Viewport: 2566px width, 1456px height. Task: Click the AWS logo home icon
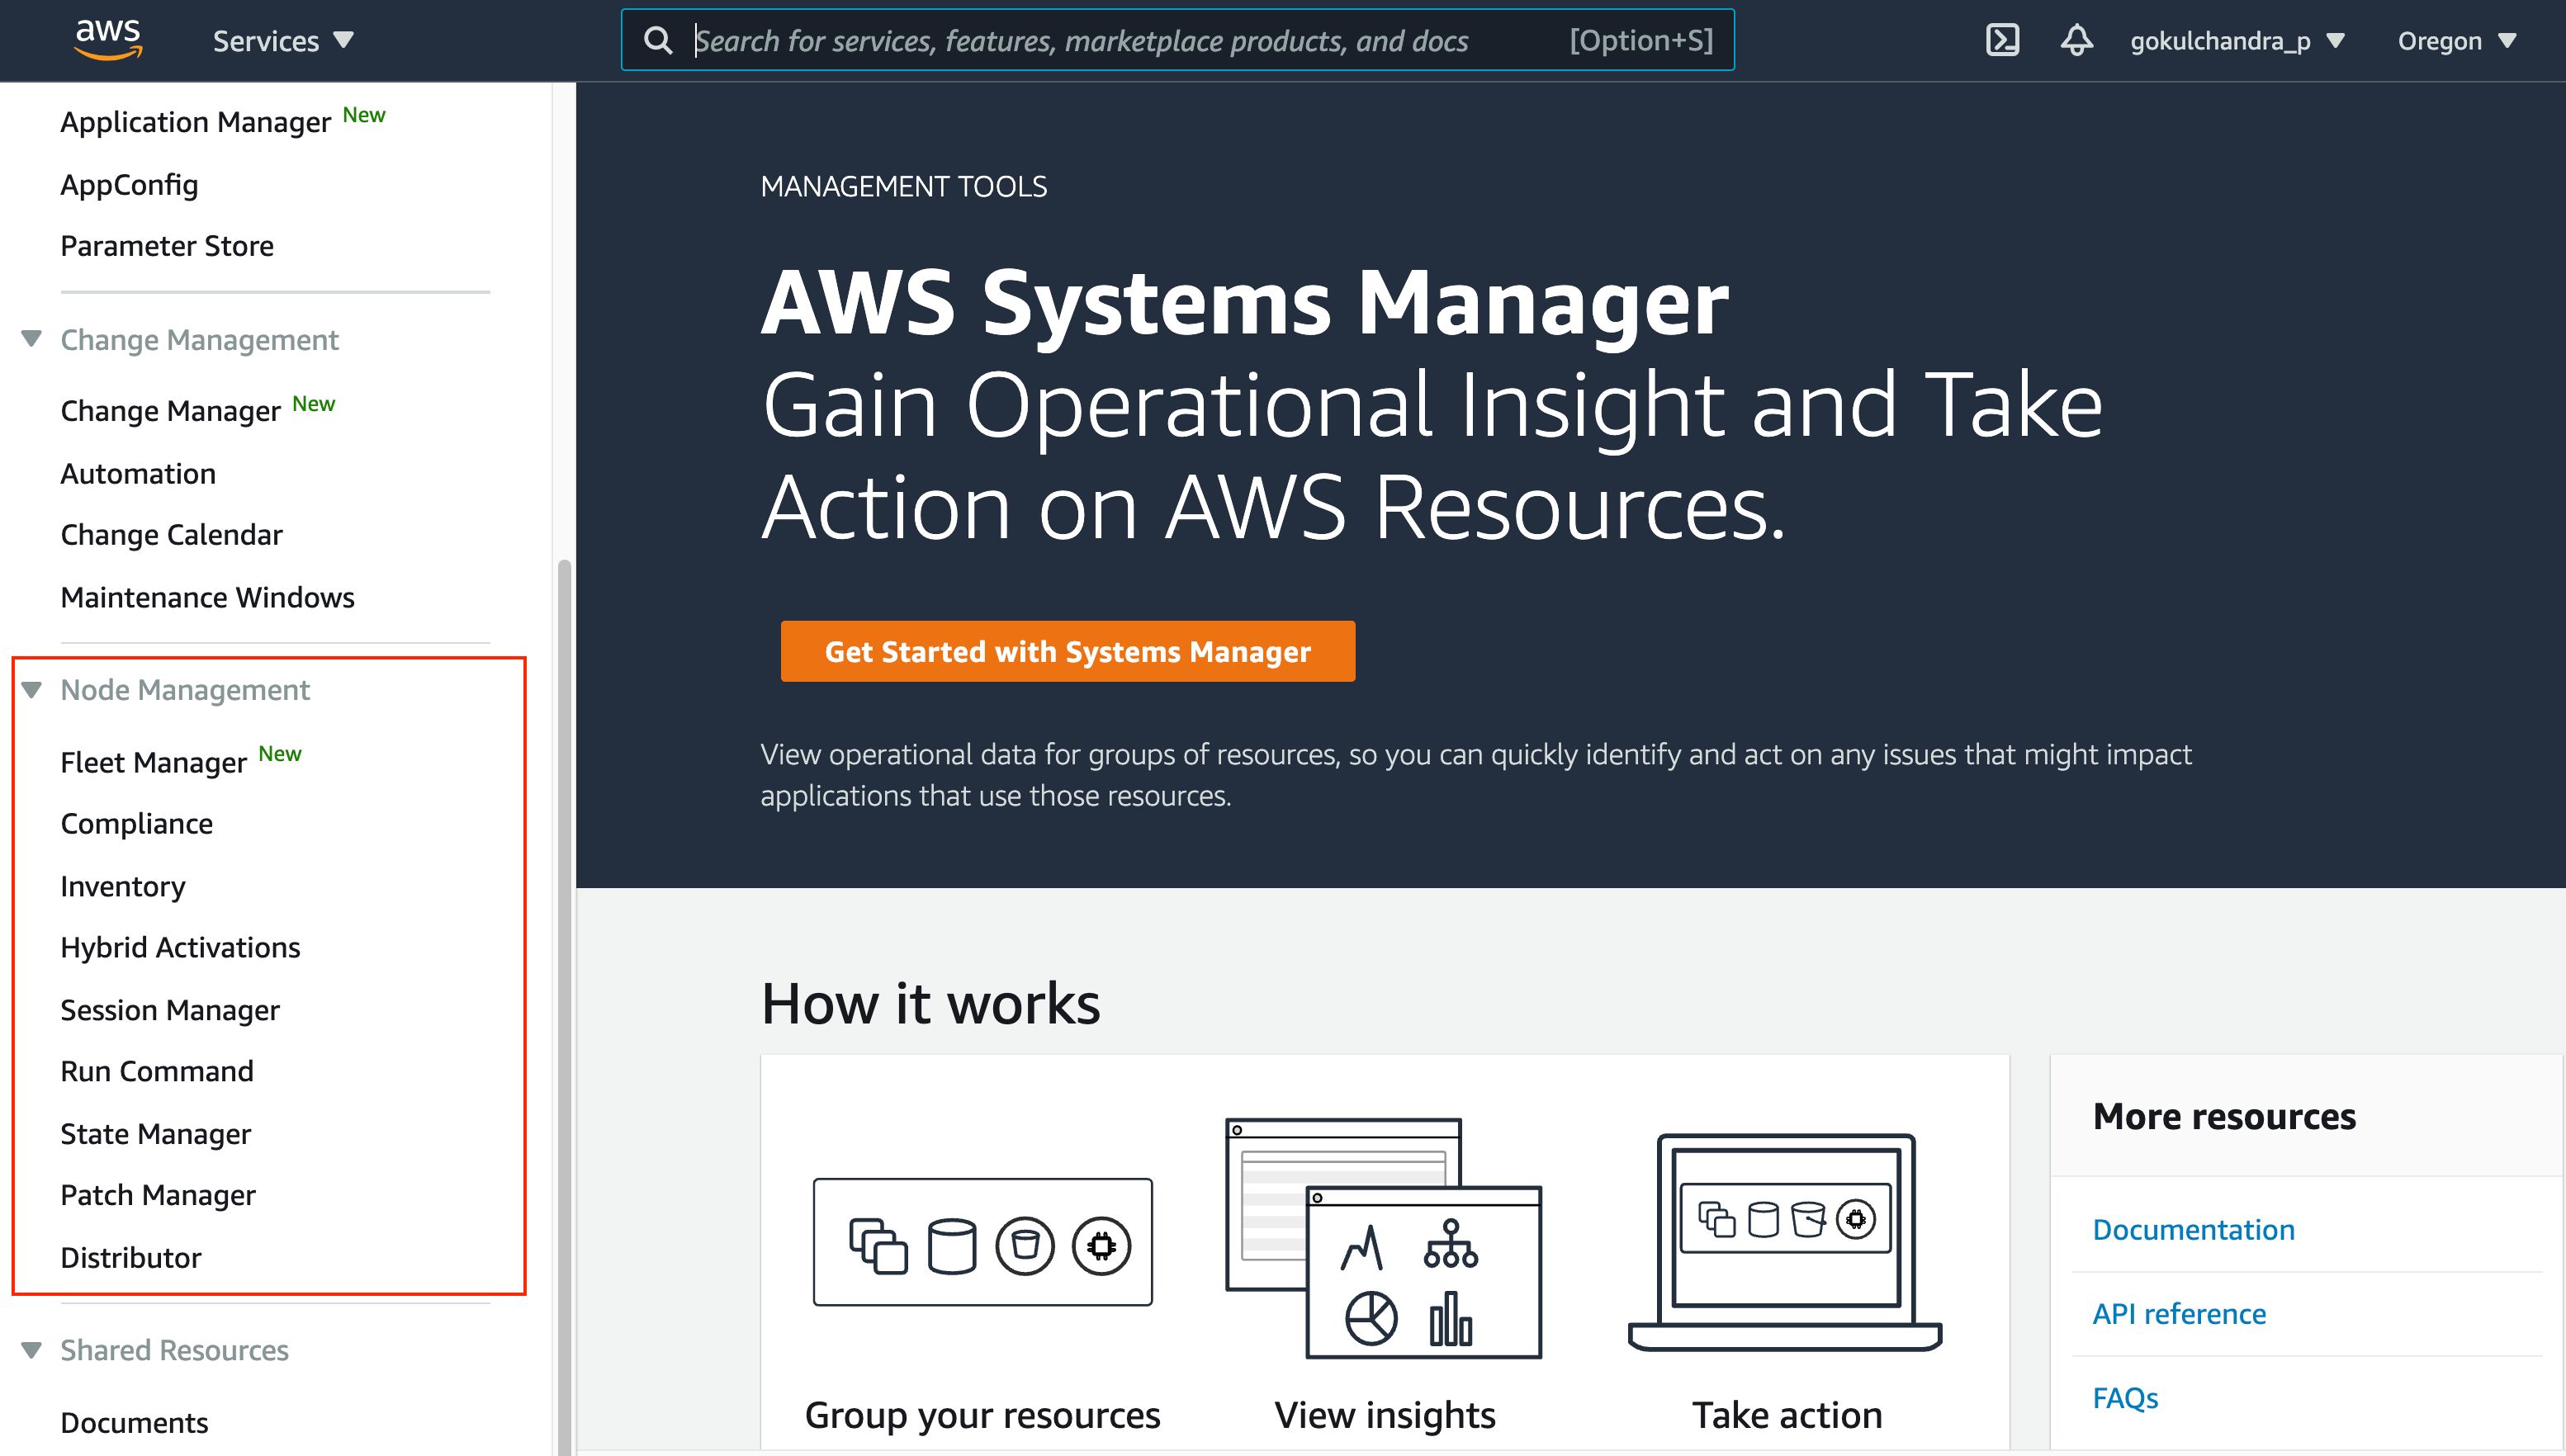pyautogui.click(x=108, y=39)
